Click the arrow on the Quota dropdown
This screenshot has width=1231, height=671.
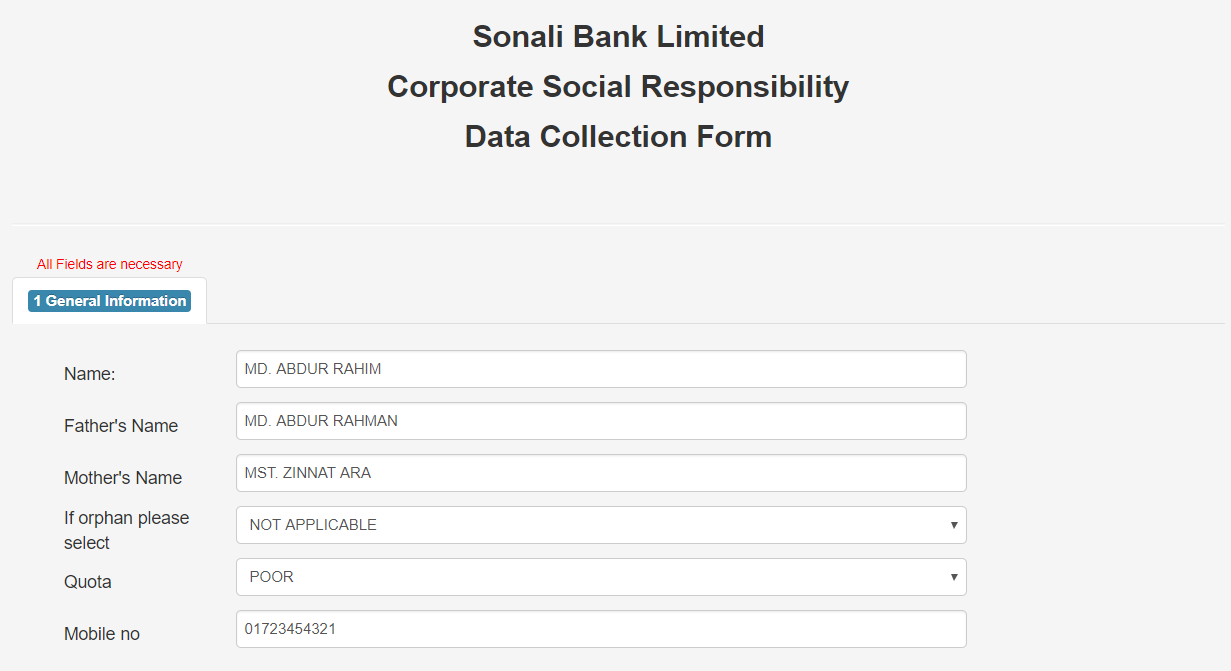click(953, 577)
